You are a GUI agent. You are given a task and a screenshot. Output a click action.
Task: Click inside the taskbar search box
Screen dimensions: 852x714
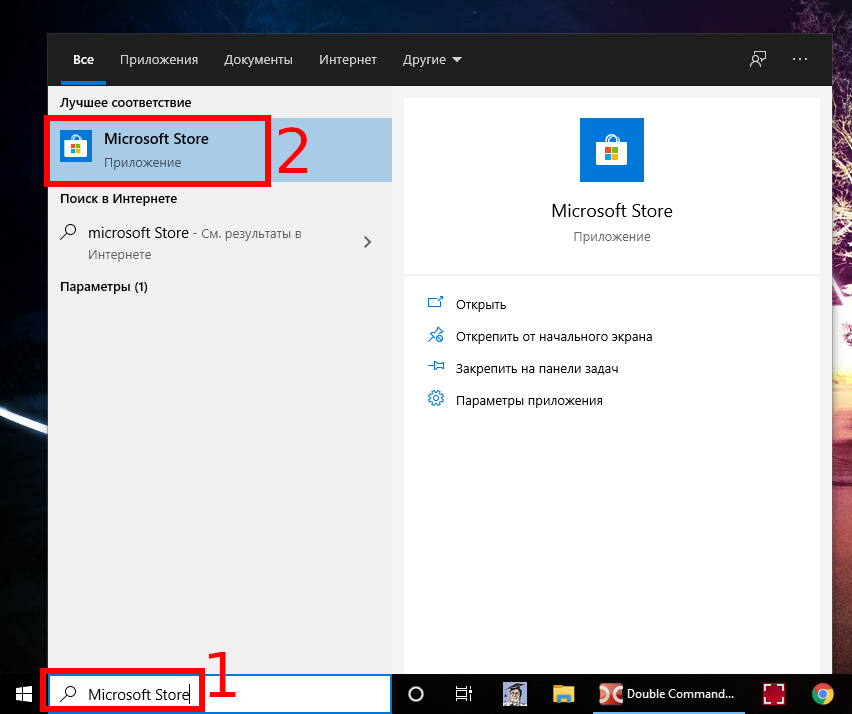[x=290, y=694]
